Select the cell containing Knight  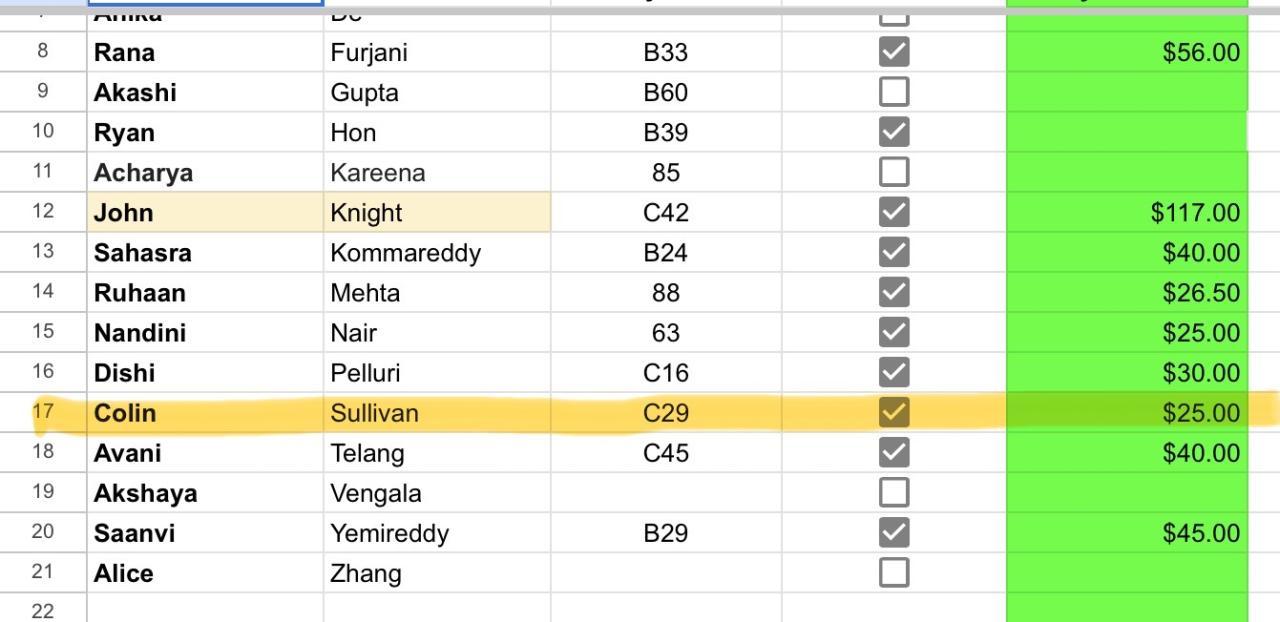tap(436, 212)
